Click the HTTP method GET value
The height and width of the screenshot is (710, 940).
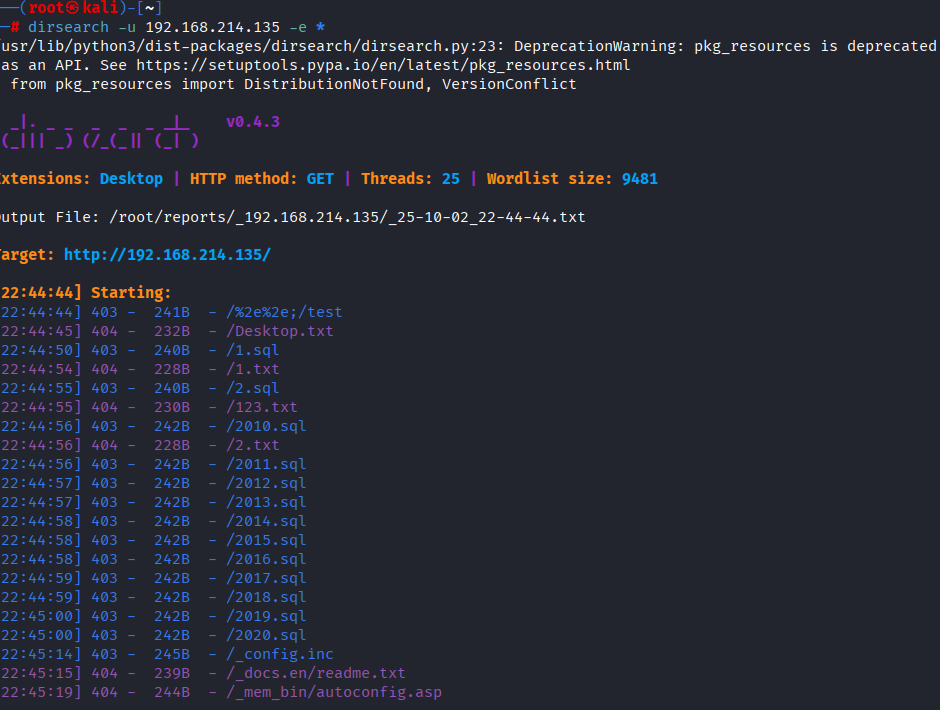320,179
